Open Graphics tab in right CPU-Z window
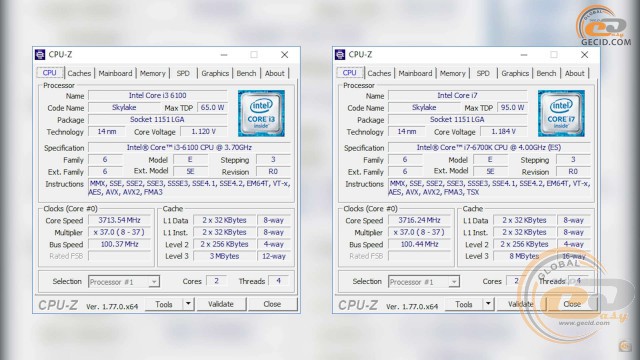 (515, 73)
